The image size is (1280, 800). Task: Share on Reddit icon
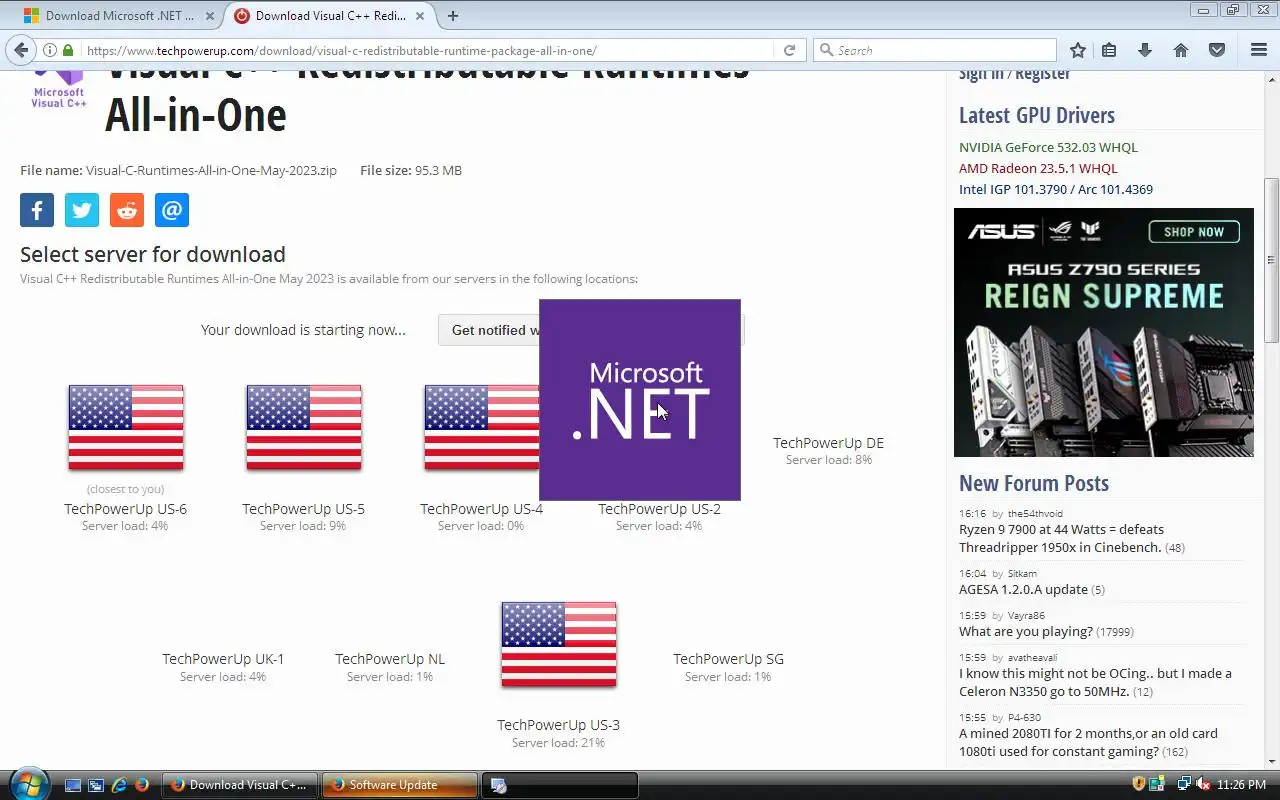(x=127, y=210)
